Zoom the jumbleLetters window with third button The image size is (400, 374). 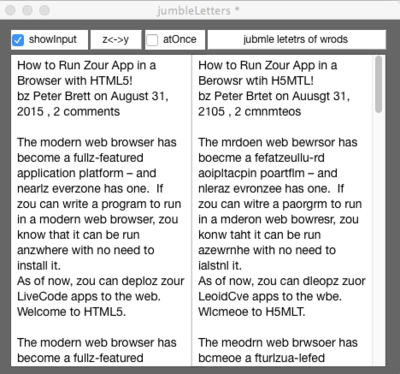44,10
